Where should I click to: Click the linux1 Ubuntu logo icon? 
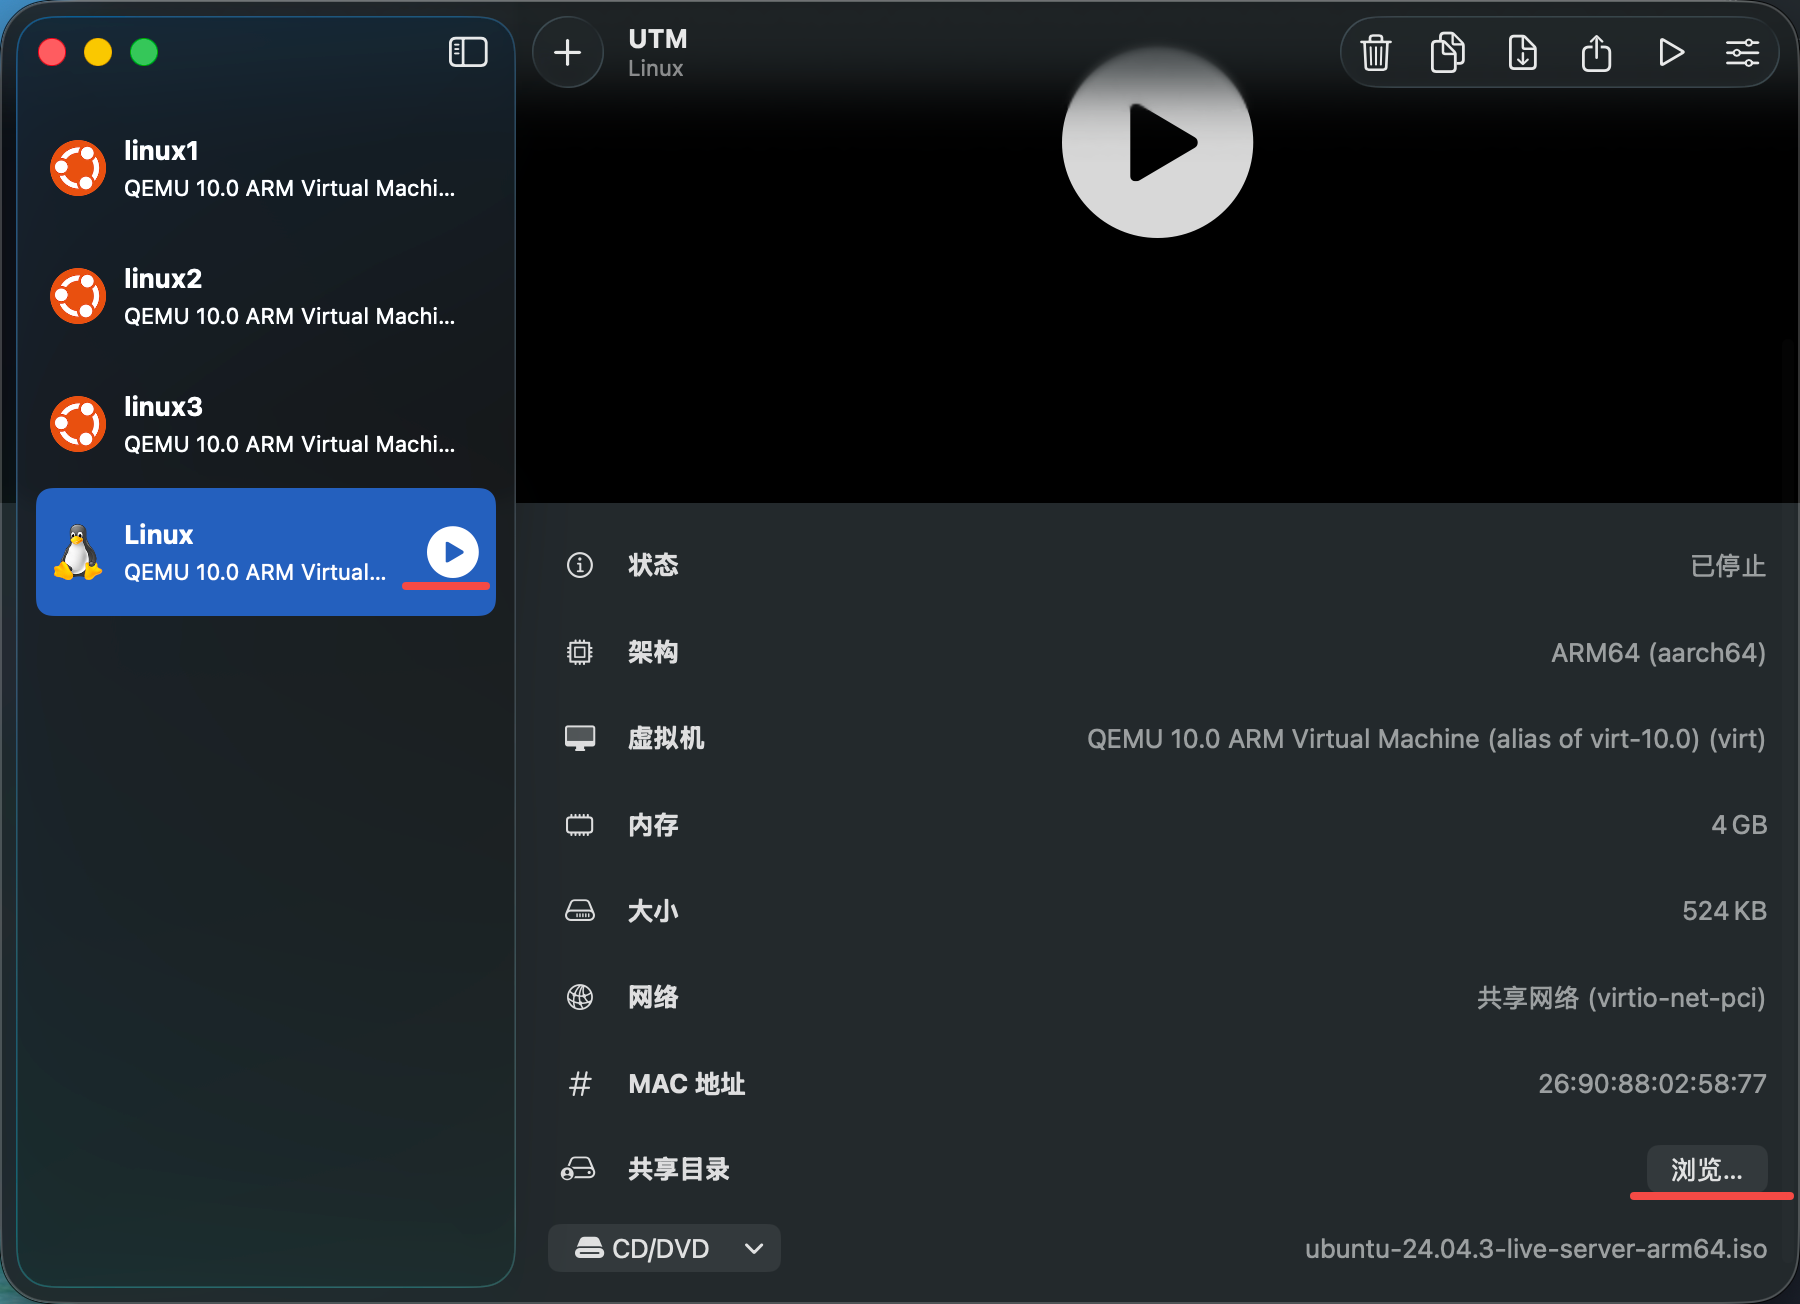[78, 168]
